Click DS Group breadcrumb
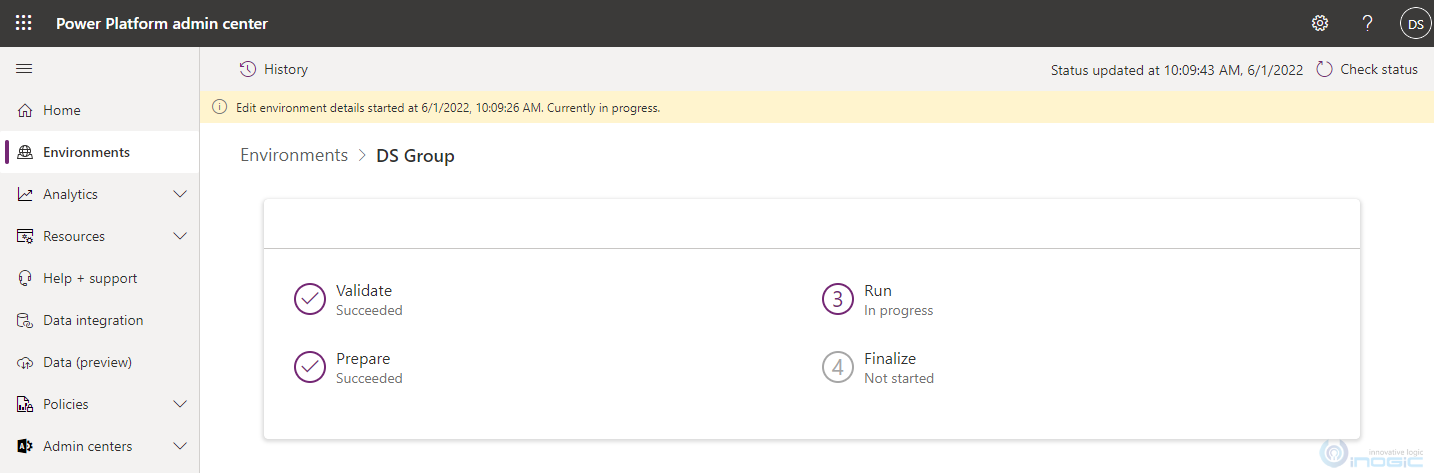The height and width of the screenshot is (473, 1434). (x=415, y=155)
